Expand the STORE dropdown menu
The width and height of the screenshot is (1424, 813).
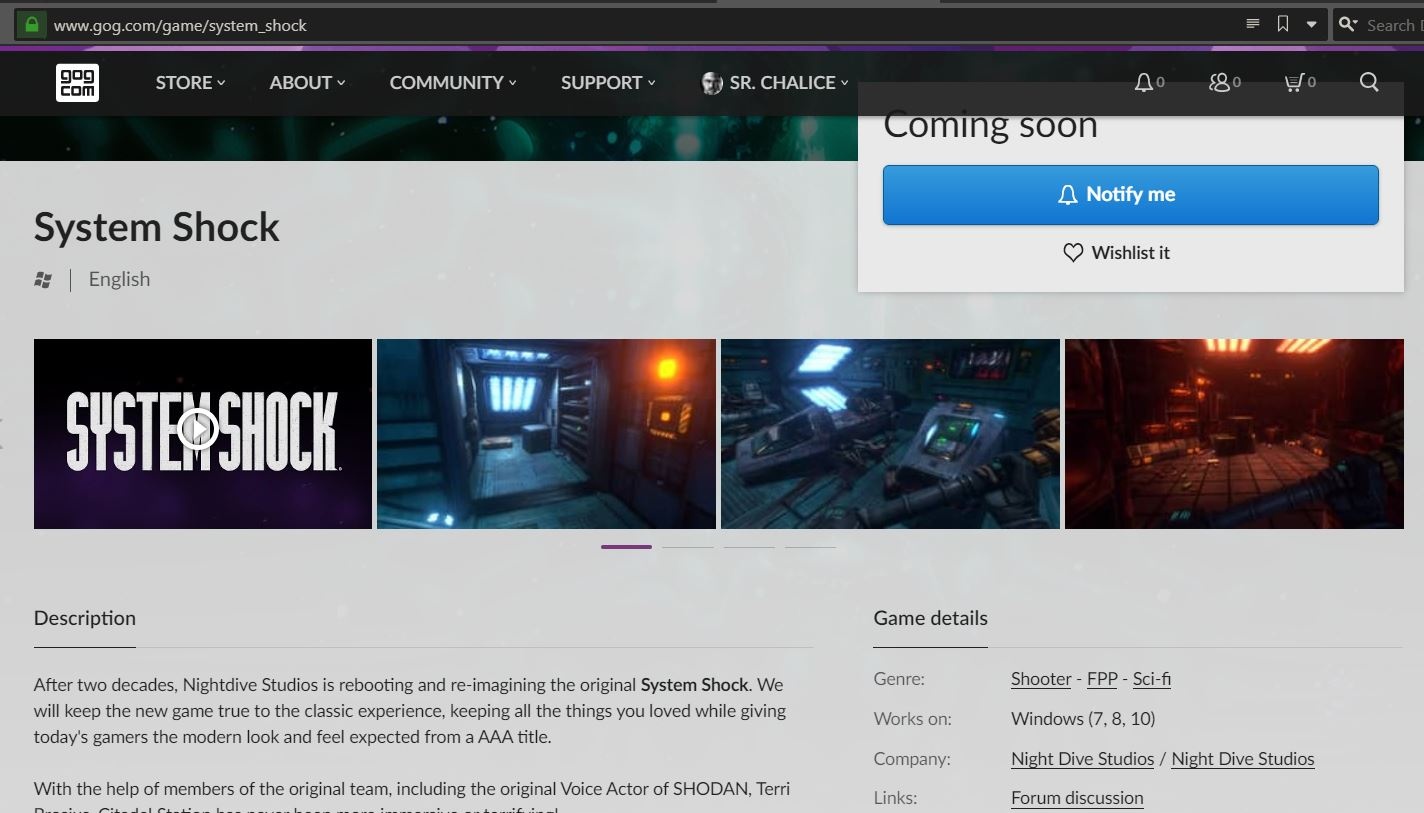click(190, 83)
